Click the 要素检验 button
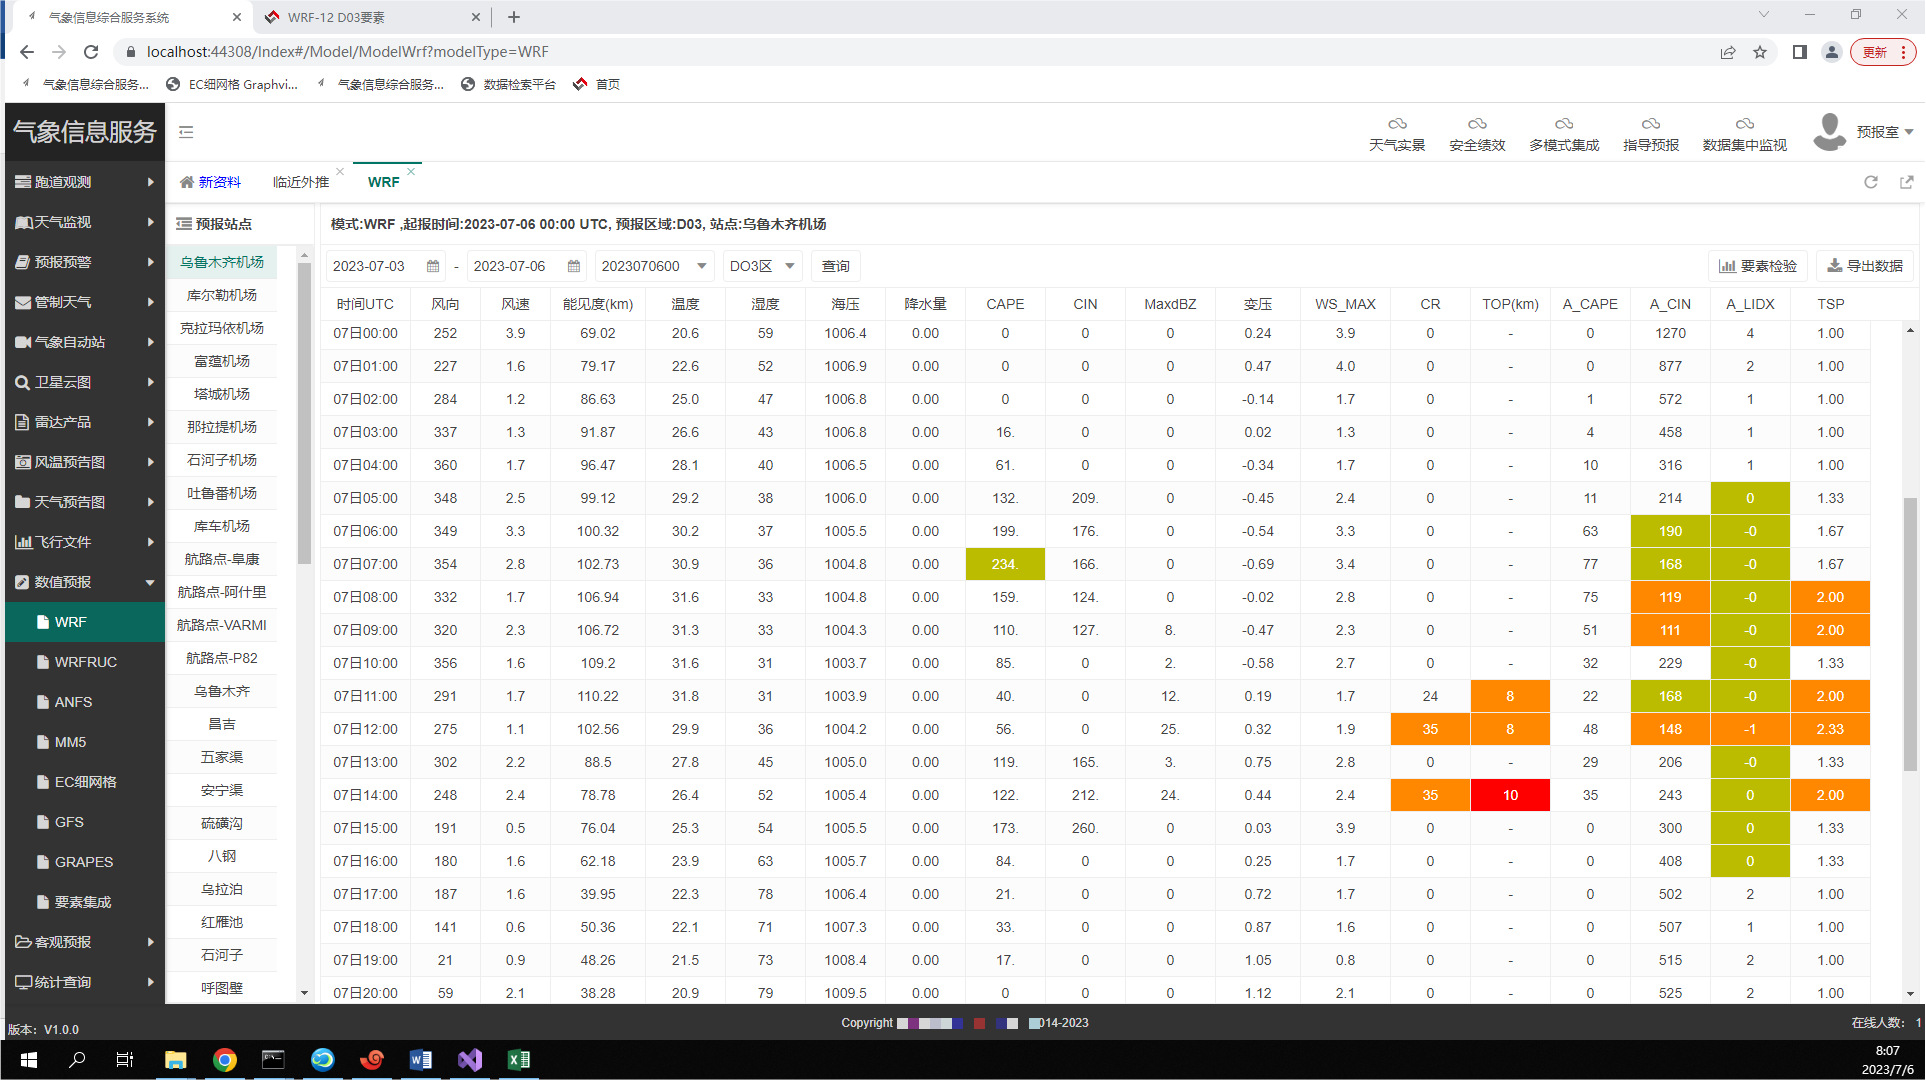This screenshot has width=1926, height=1080. 1758,266
